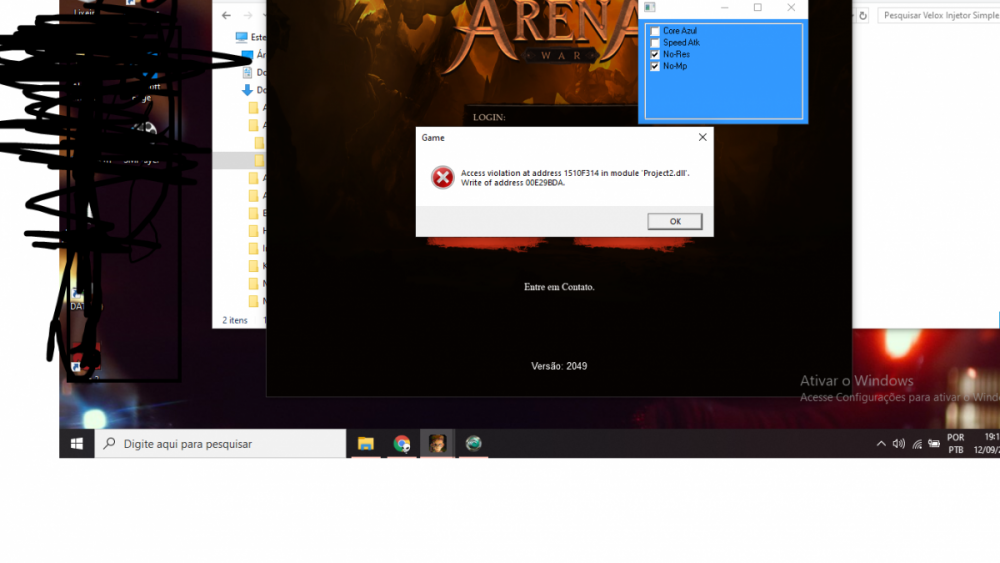Click the LOGIN field in game window
This screenshot has height=563, width=1000.
pos(552,117)
